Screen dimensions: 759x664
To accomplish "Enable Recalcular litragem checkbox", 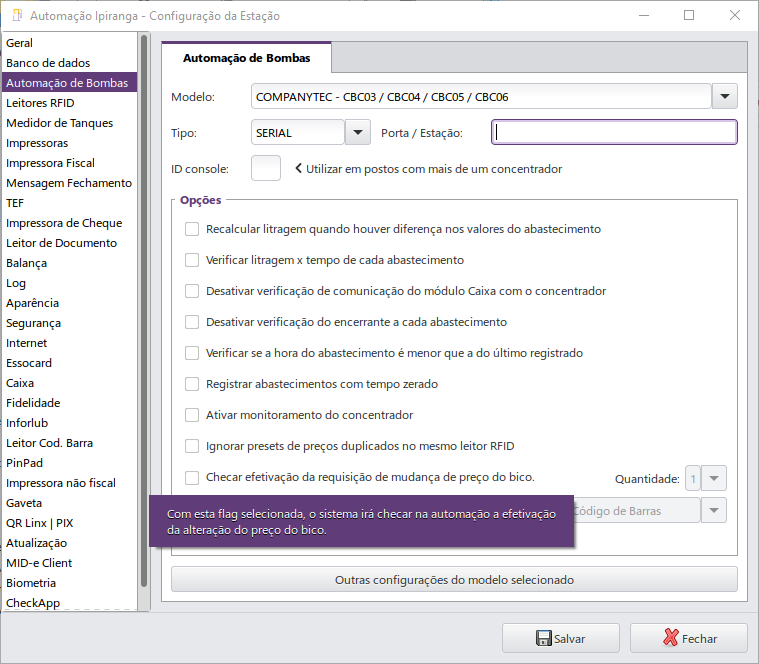I will 192,229.
